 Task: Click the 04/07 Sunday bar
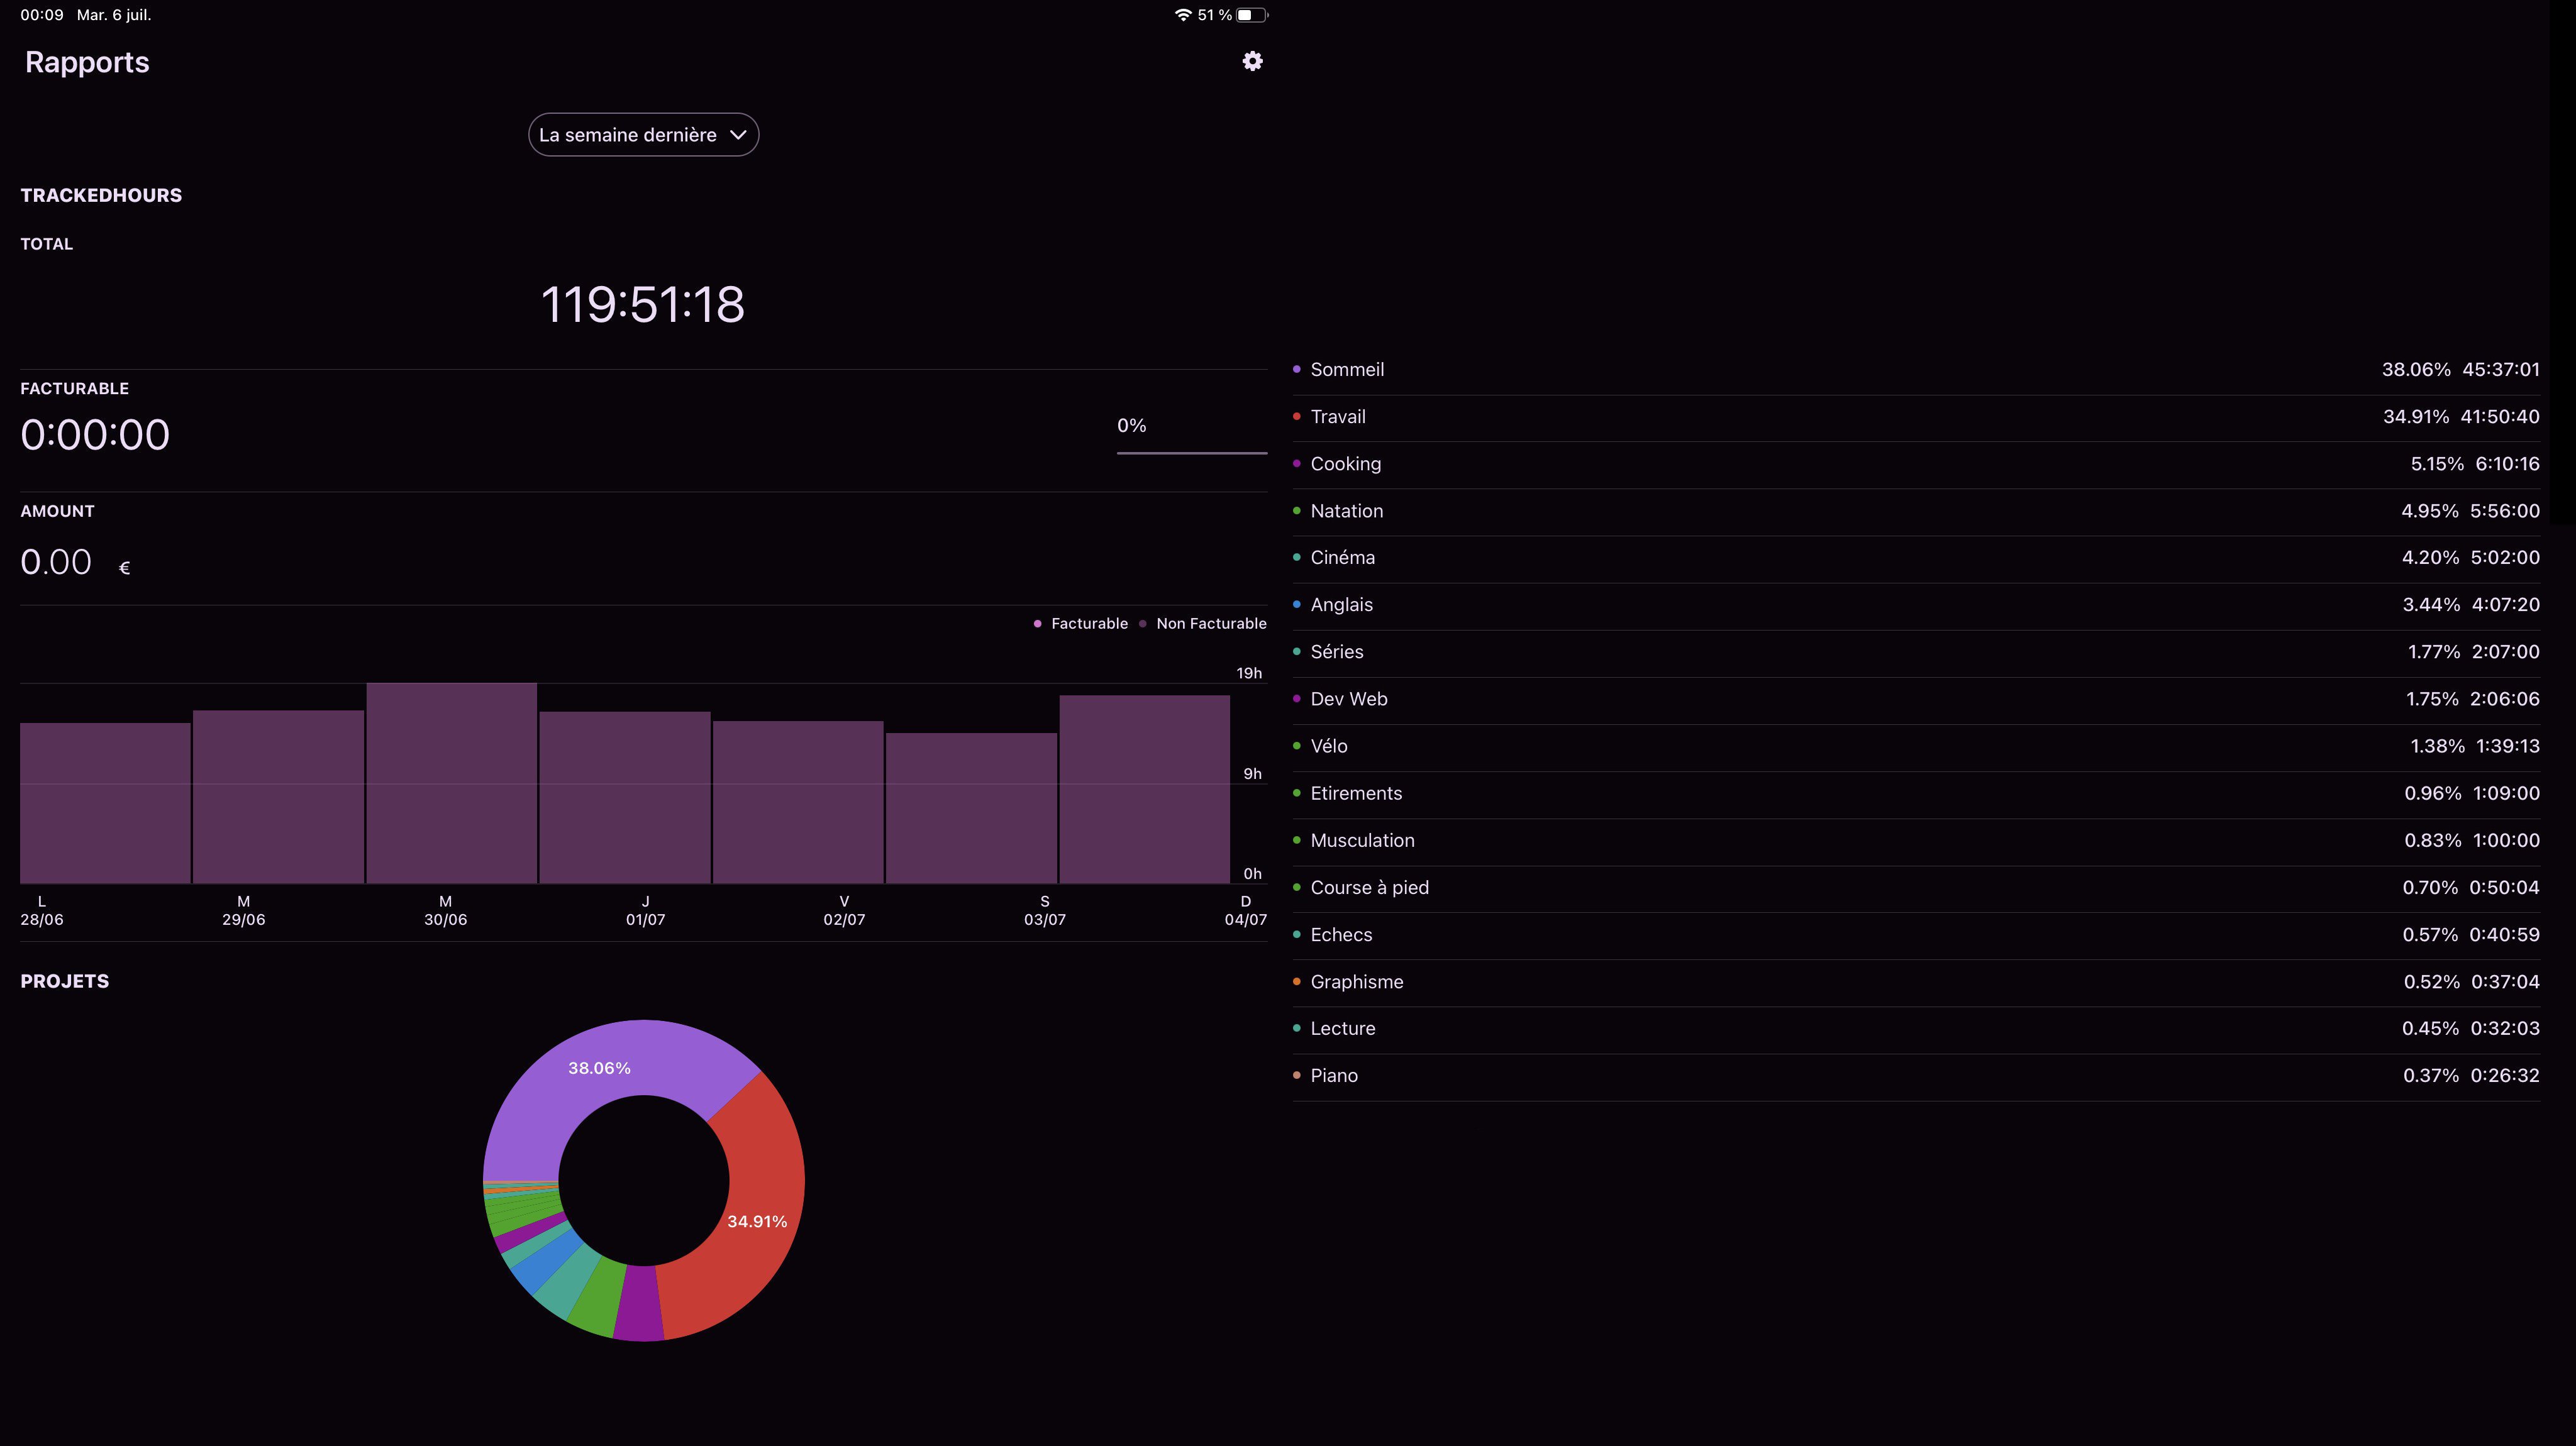click(x=1144, y=789)
